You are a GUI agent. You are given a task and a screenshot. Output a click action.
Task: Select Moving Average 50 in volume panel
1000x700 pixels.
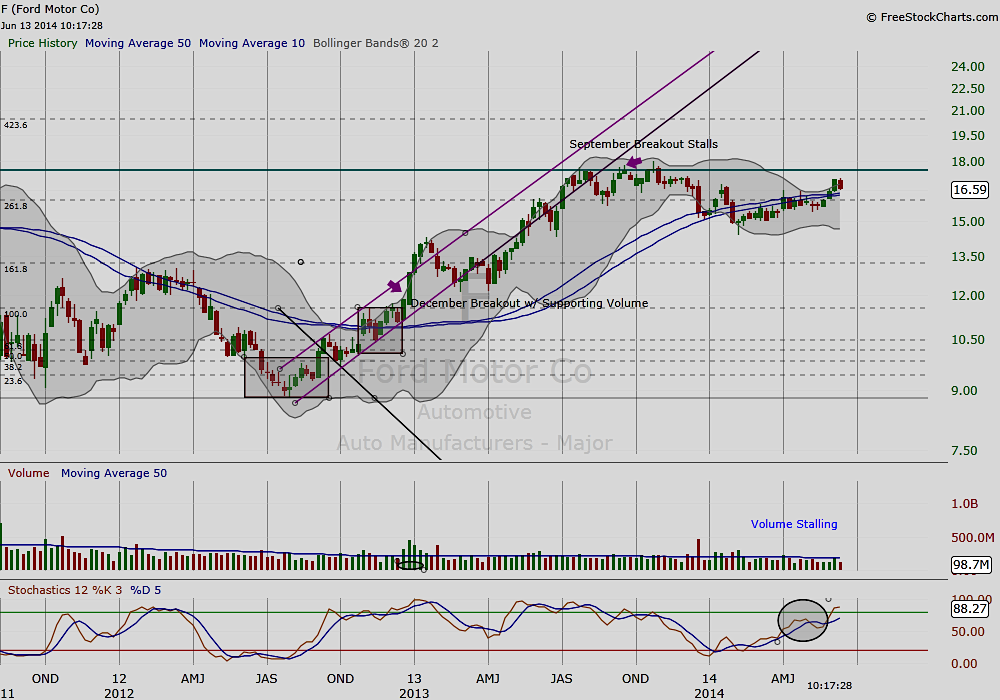coord(114,473)
